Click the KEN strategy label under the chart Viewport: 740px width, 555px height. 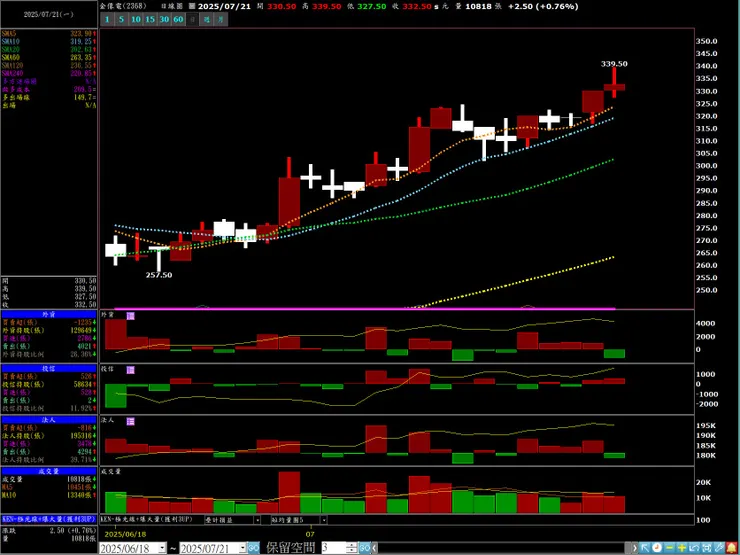(145, 519)
